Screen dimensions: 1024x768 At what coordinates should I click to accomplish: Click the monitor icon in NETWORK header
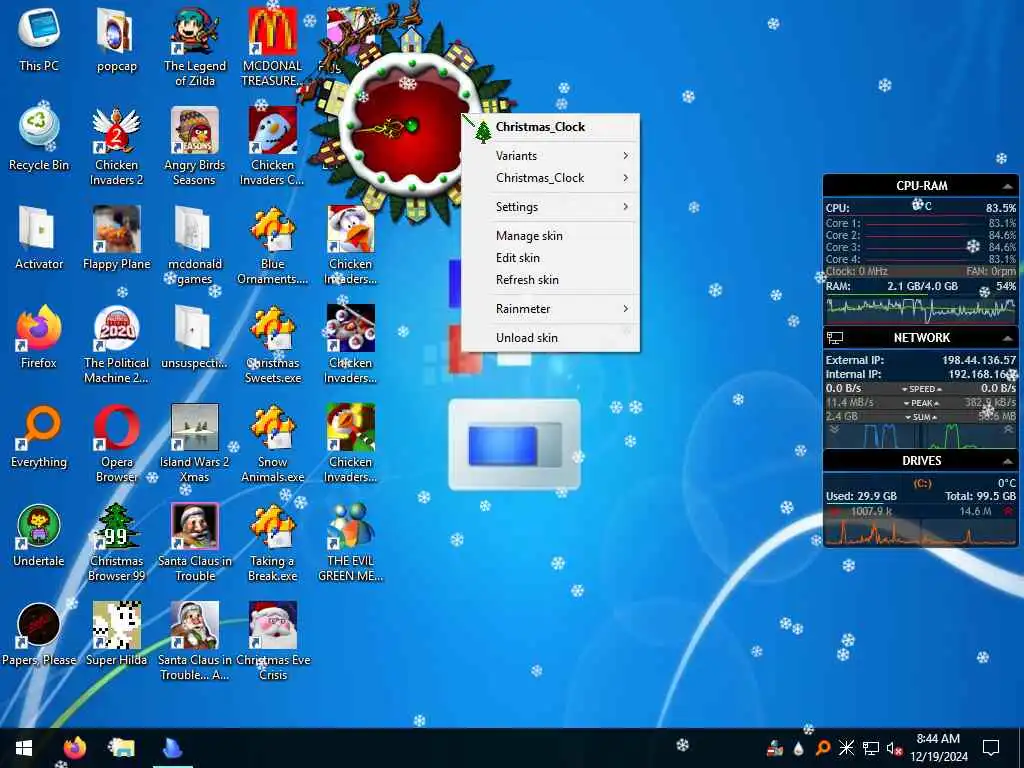point(835,338)
